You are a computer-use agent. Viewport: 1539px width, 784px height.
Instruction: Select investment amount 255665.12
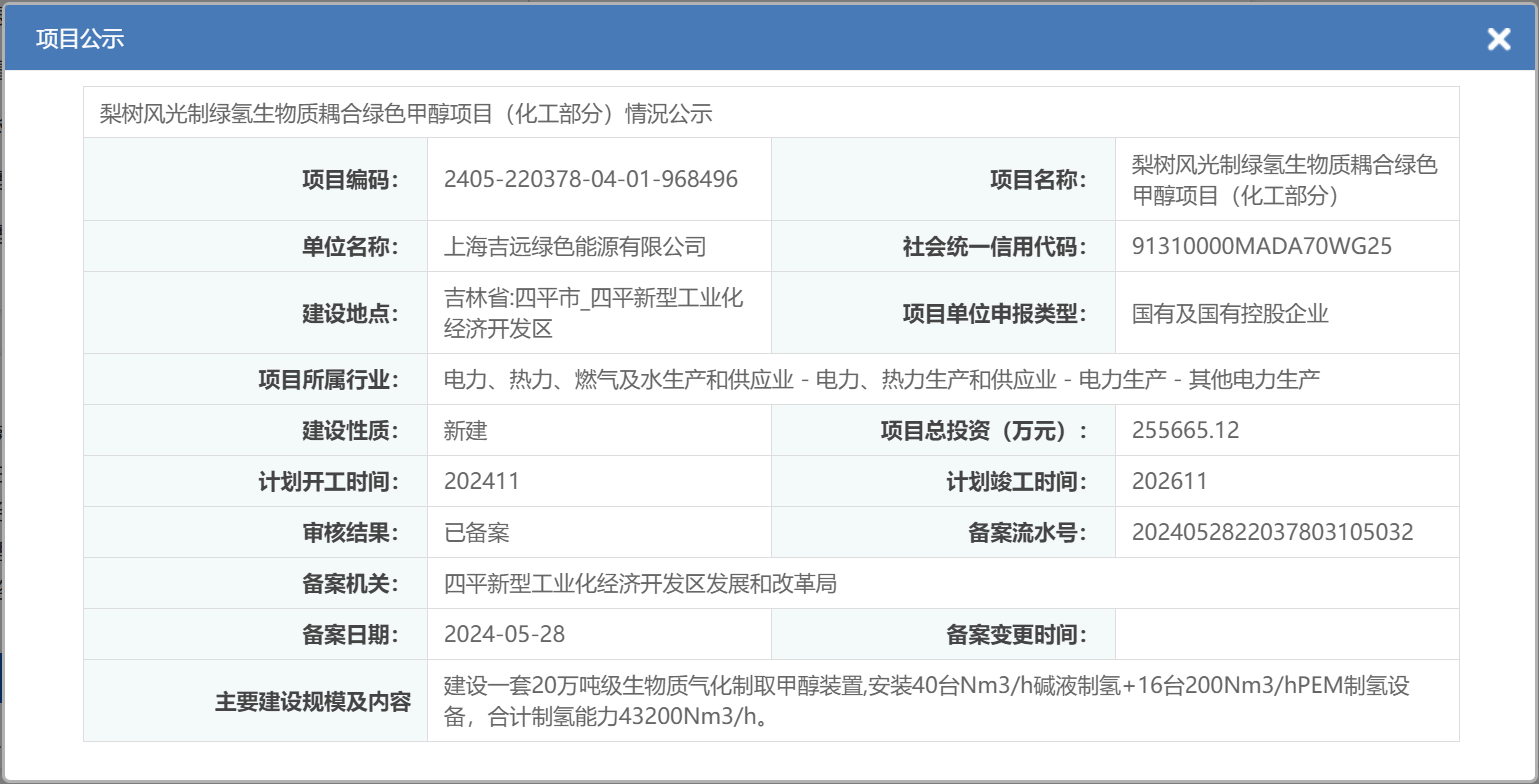1186,430
